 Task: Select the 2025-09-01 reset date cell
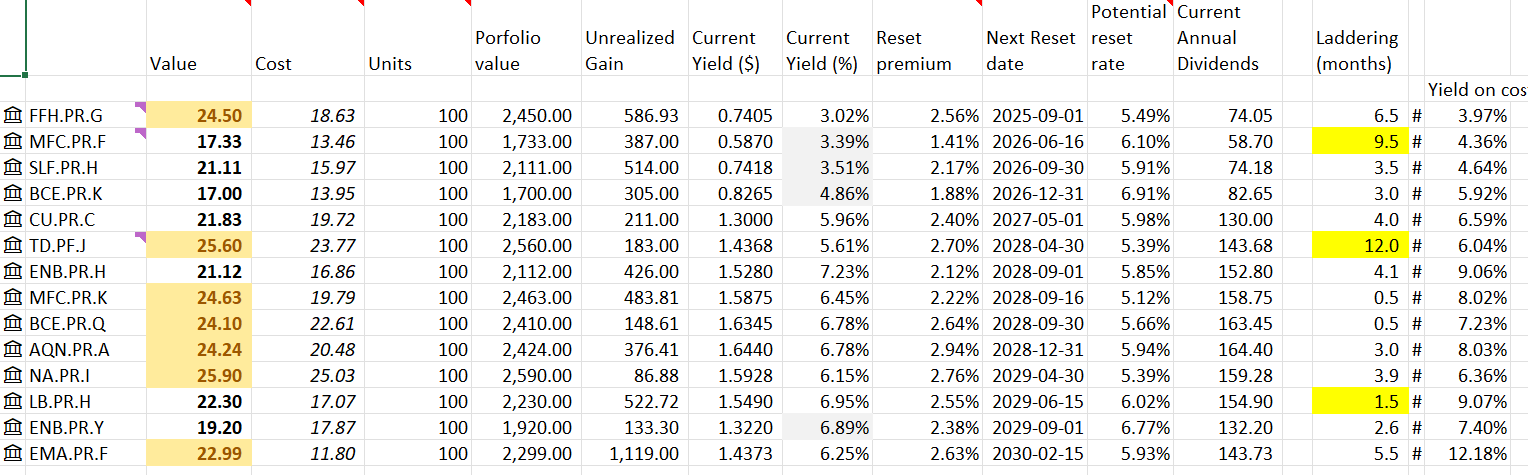[1035, 116]
